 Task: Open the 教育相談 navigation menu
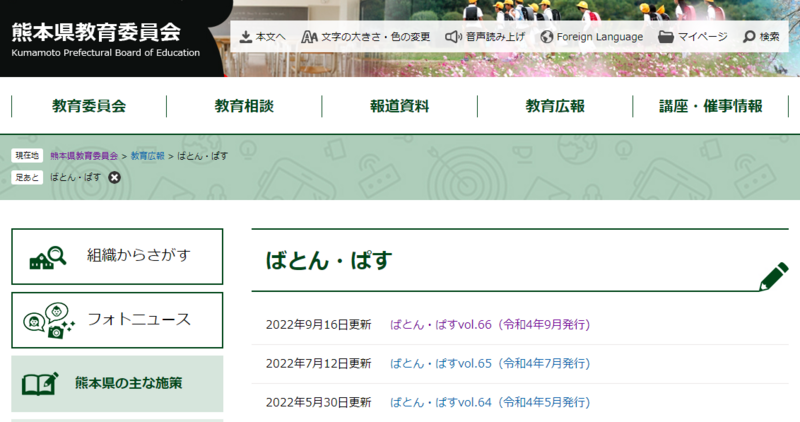(x=244, y=107)
